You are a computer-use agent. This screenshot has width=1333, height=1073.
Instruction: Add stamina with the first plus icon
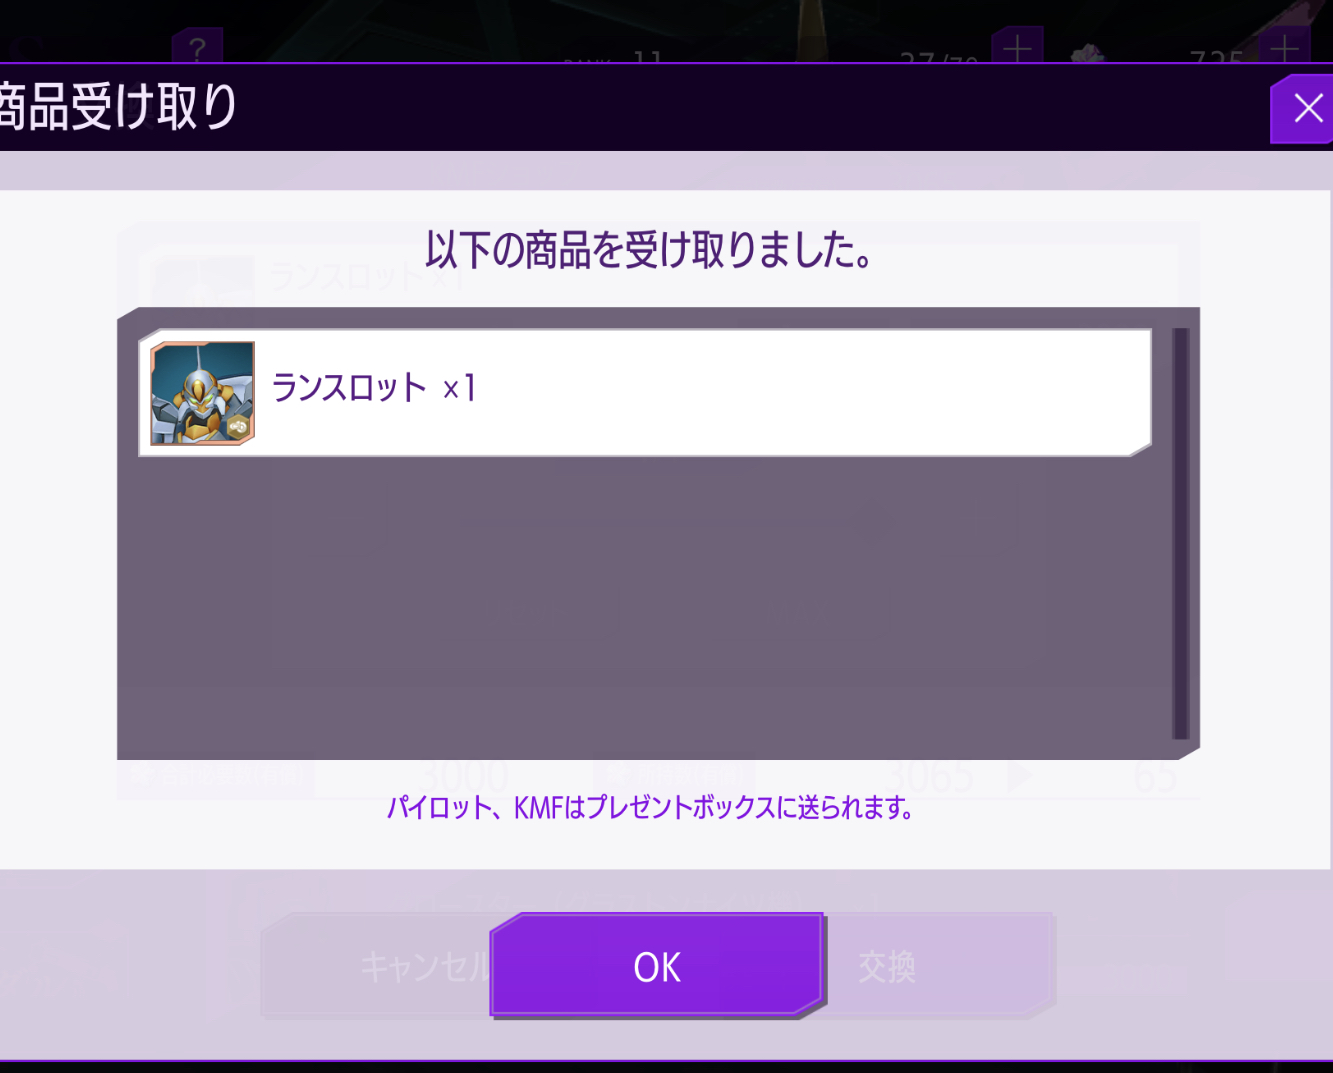pos(1017,46)
